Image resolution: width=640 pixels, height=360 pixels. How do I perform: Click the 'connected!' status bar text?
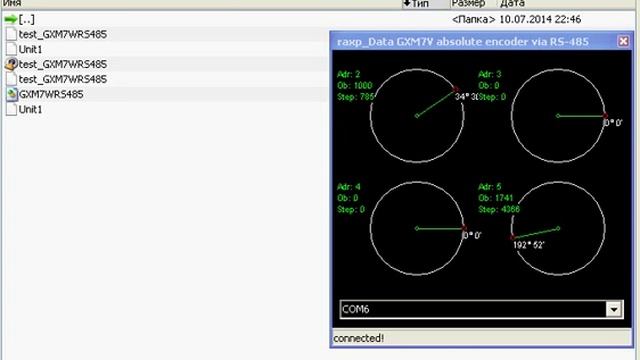pyautogui.click(x=358, y=338)
